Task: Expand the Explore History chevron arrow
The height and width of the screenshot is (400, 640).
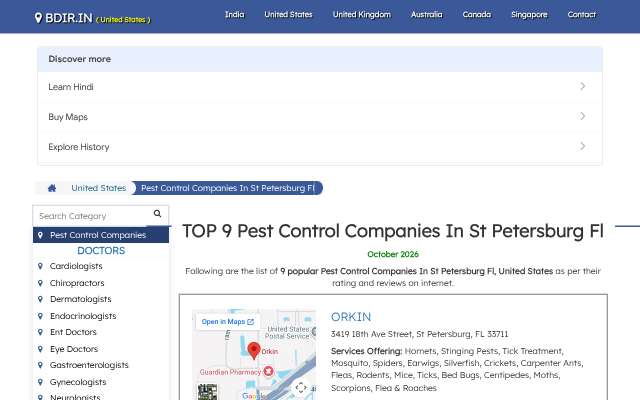Action: click(x=582, y=146)
